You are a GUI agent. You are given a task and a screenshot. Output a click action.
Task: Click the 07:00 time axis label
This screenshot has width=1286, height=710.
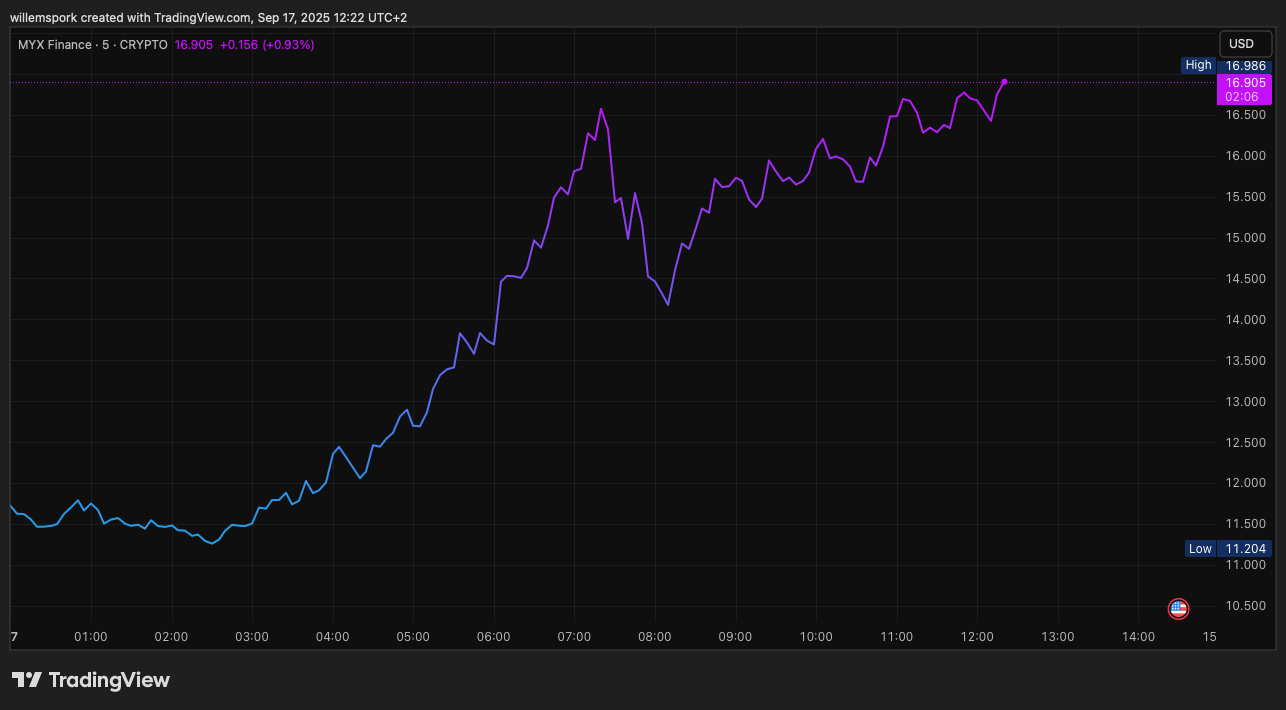tap(574, 637)
